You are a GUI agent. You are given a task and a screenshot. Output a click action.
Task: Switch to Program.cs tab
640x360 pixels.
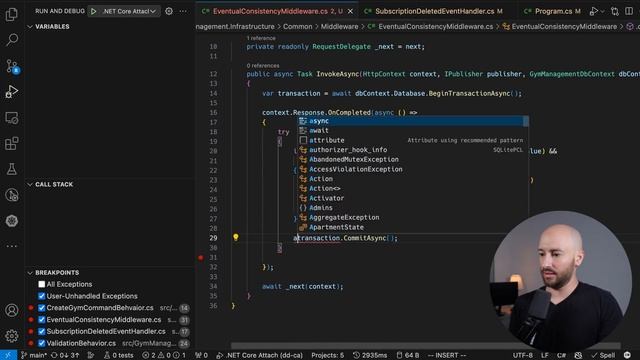(x=553, y=11)
